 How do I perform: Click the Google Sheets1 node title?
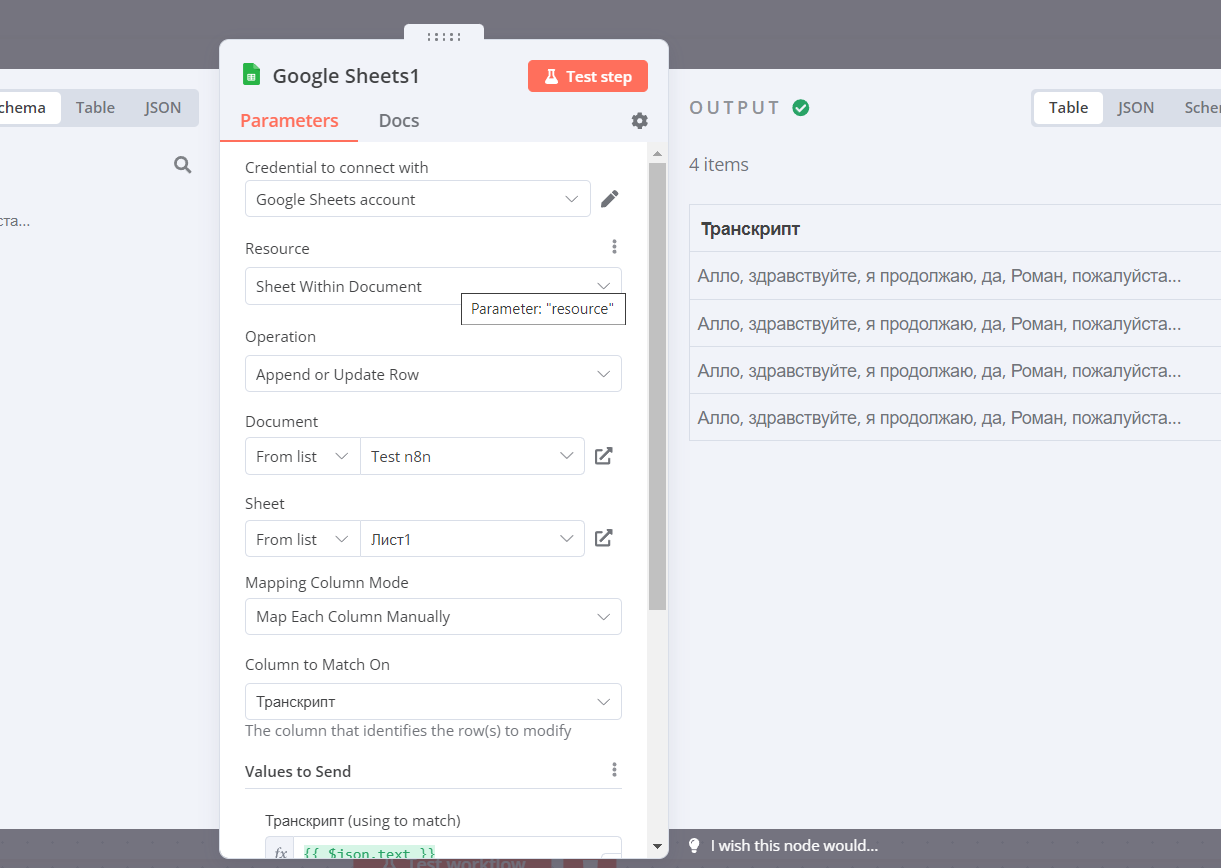(346, 76)
